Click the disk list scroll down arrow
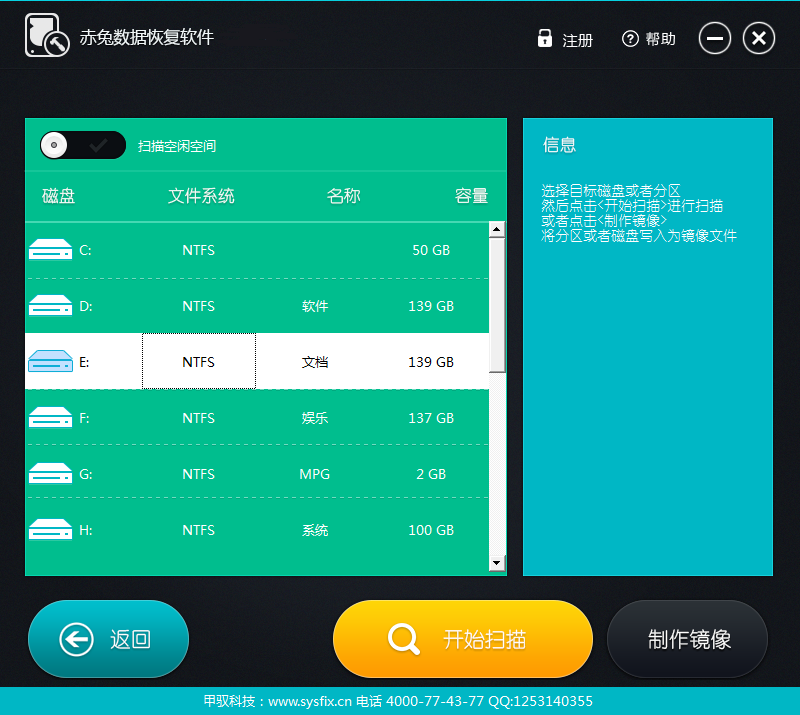The image size is (800, 715). pos(497,563)
